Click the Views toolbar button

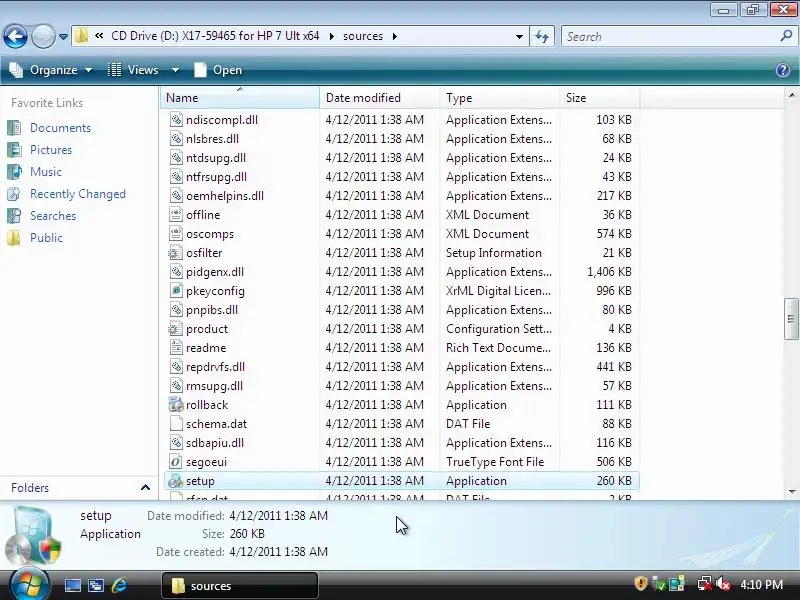[x=134, y=70]
